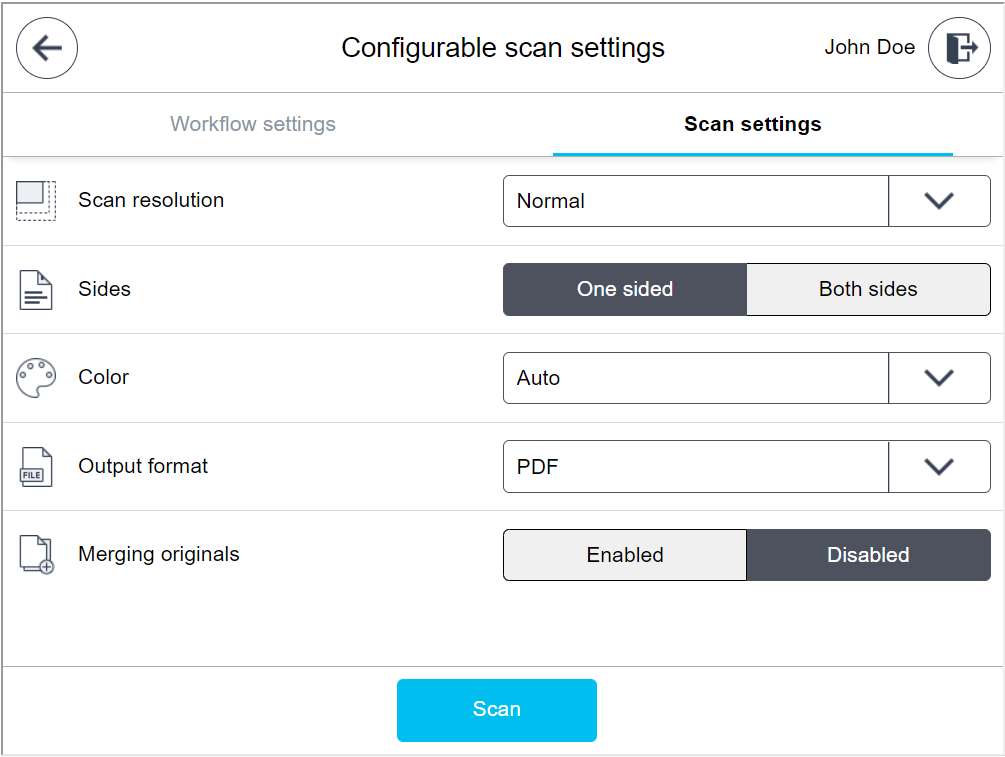1005x757 pixels.
Task: Click the dotted-border resolution thumbnail icon
Action: tap(36, 200)
